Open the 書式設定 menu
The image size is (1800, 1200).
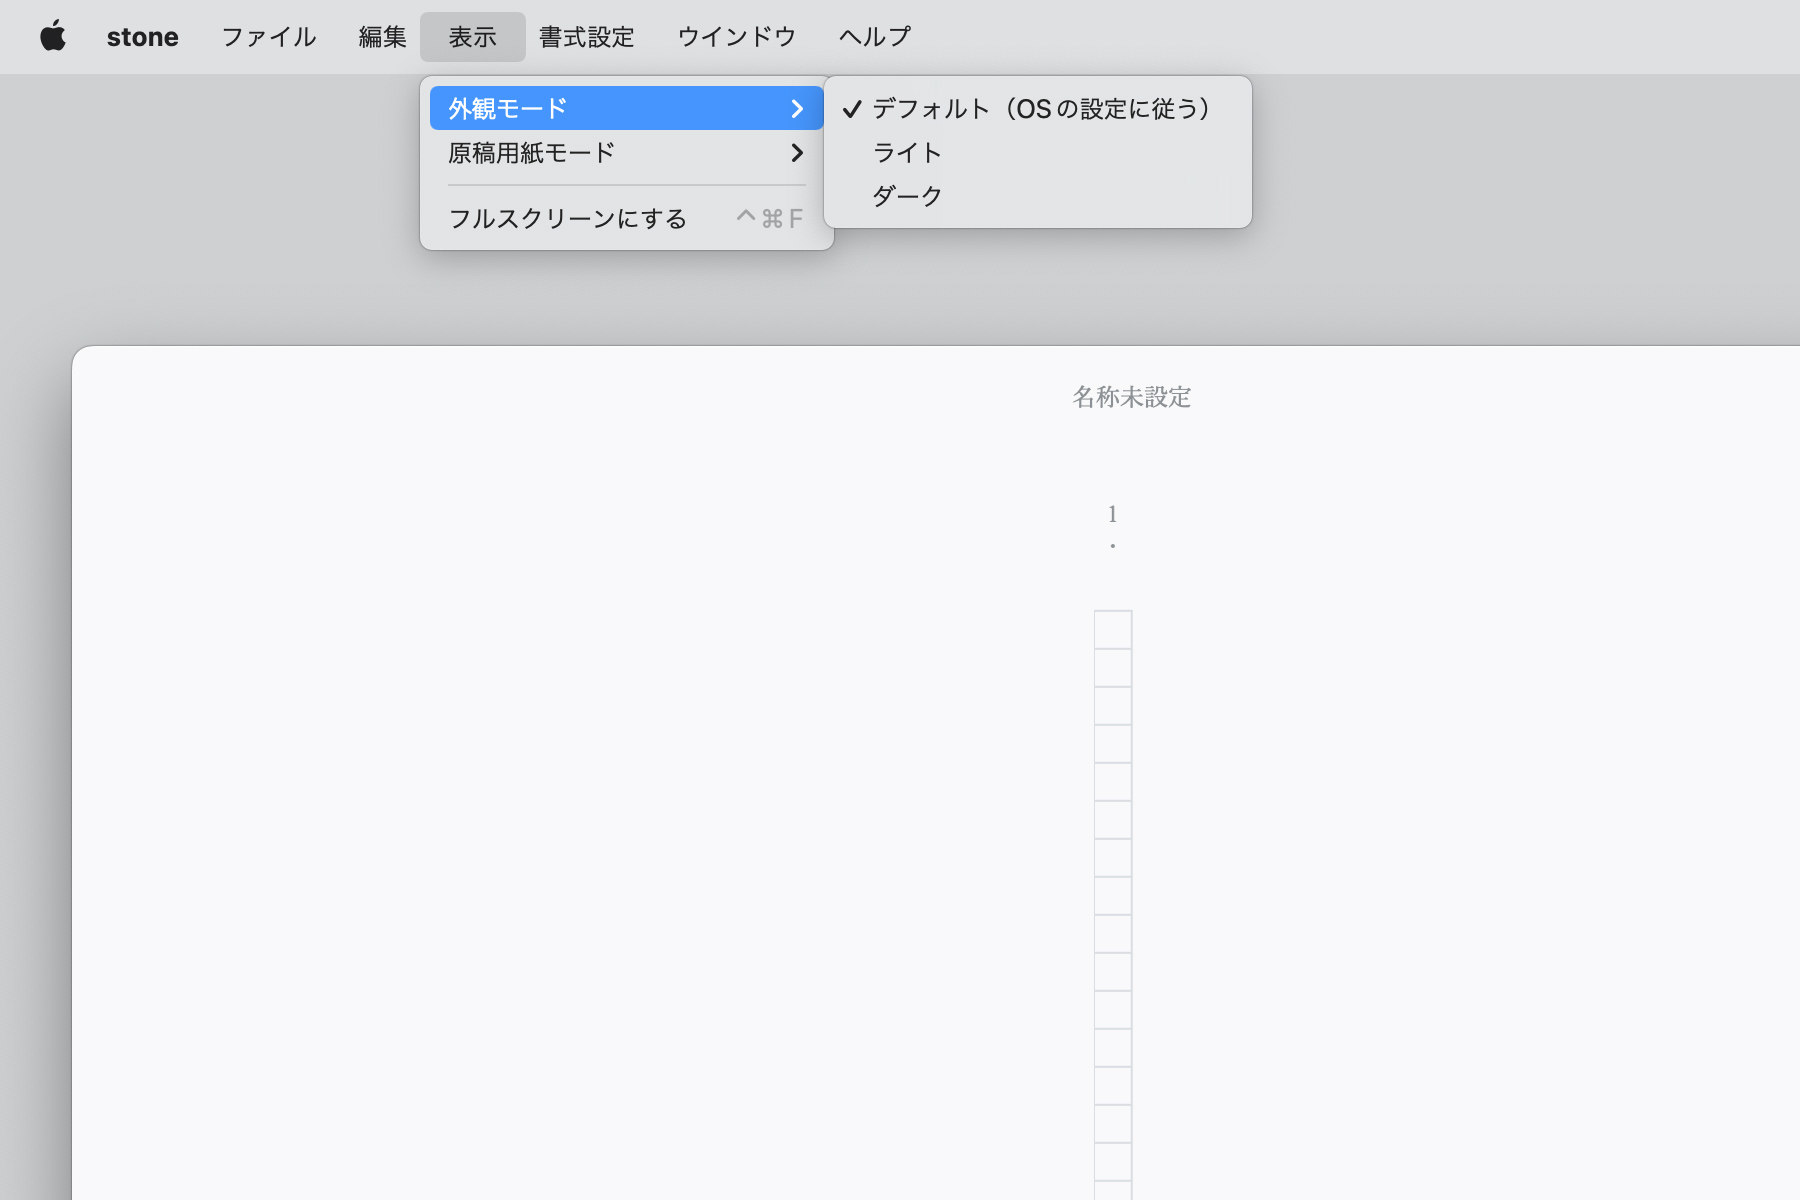coord(586,37)
